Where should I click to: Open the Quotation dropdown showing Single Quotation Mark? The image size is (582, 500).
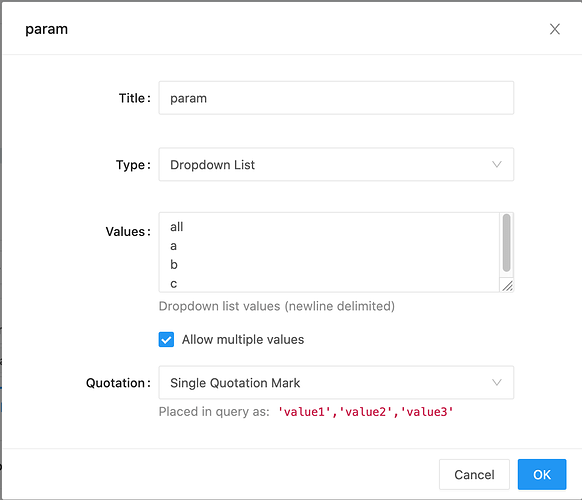click(336, 382)
